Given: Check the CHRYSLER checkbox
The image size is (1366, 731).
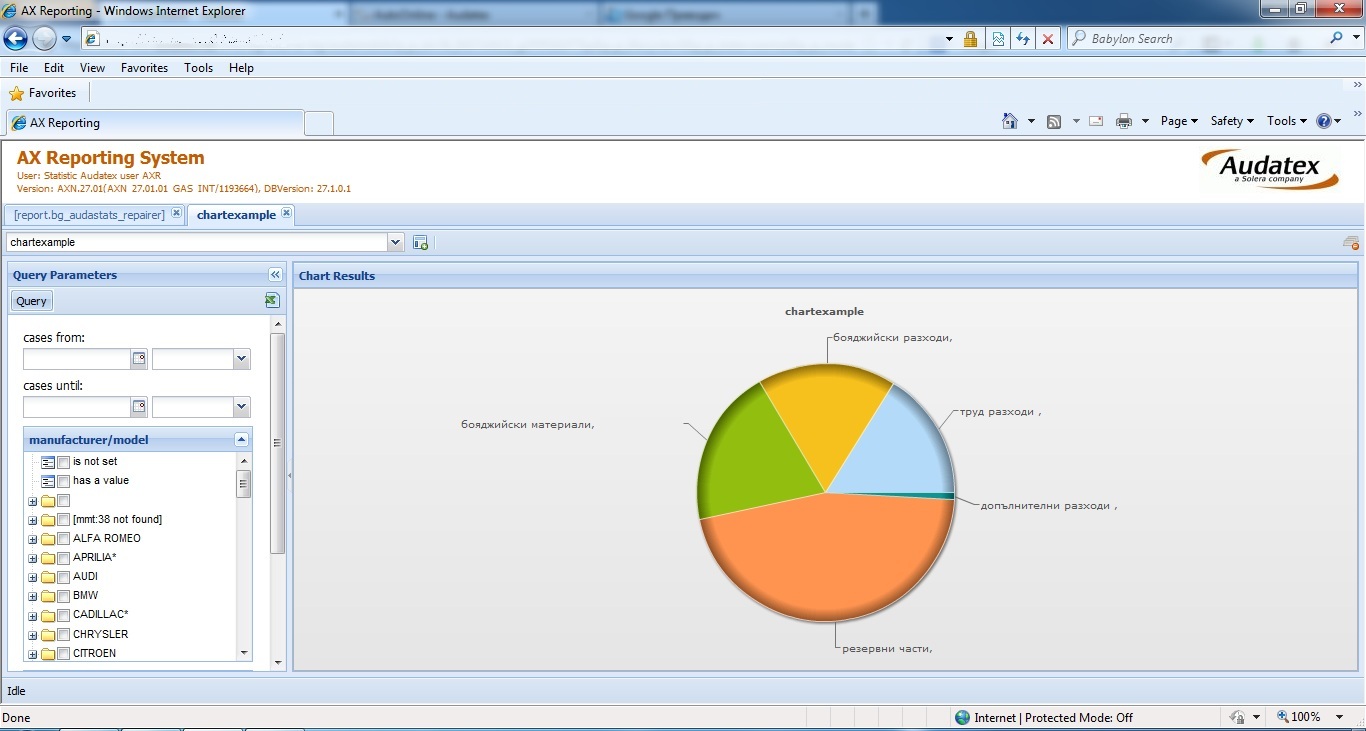Looking at the screenshot, I should click(64, 635).
